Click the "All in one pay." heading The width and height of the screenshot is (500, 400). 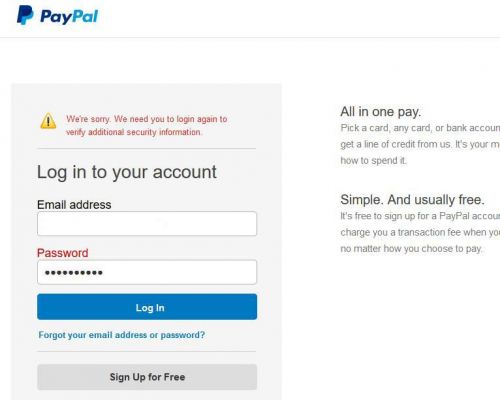click(x=381, y=112)
